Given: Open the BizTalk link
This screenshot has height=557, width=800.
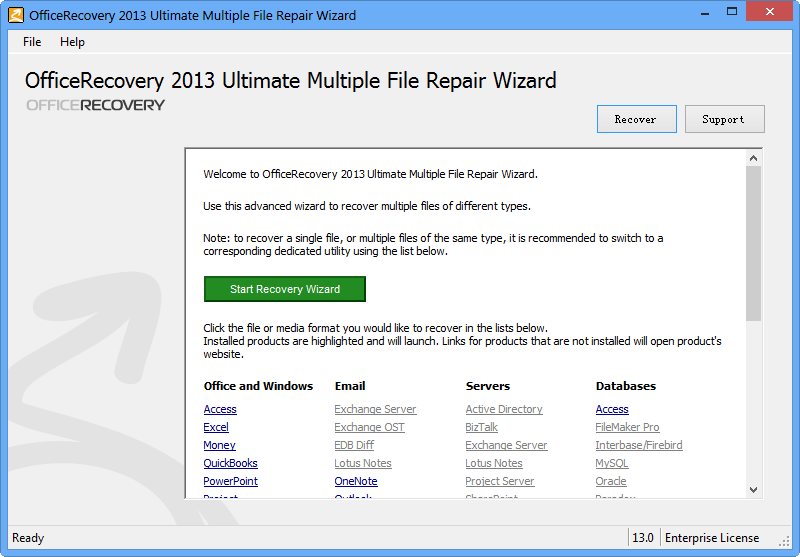Looking at the screenshot, I should point(482,427).
